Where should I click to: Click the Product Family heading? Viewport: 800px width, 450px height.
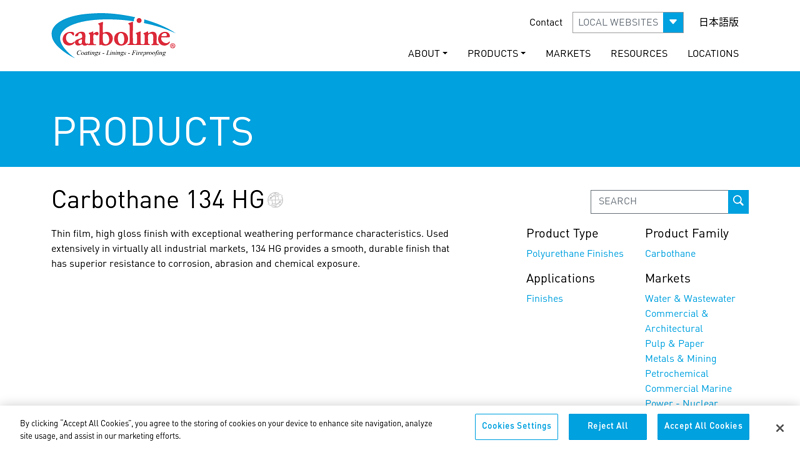pyautogui.click(x=687, y=233)
